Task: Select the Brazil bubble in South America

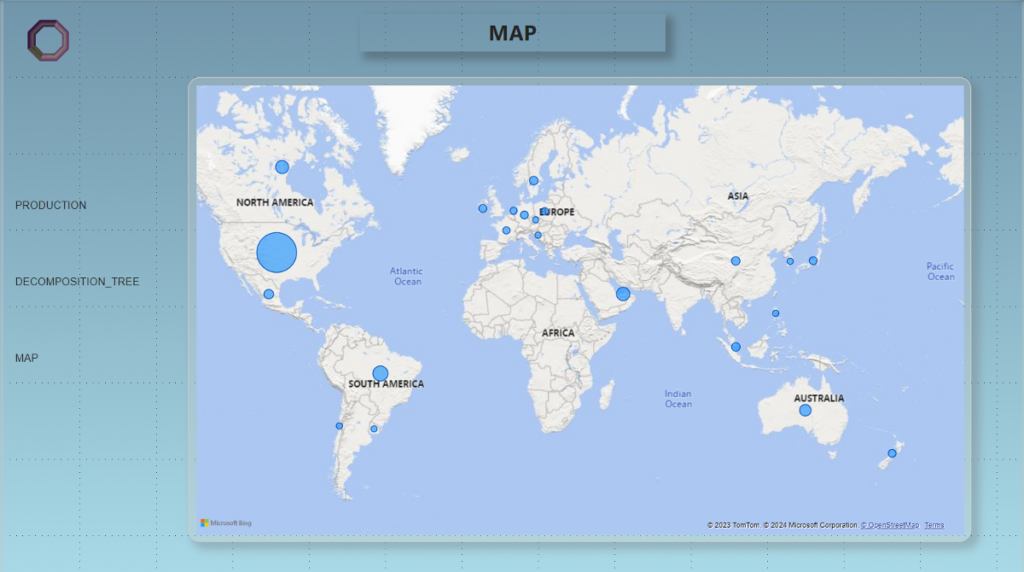Action: tap(380, 373)
